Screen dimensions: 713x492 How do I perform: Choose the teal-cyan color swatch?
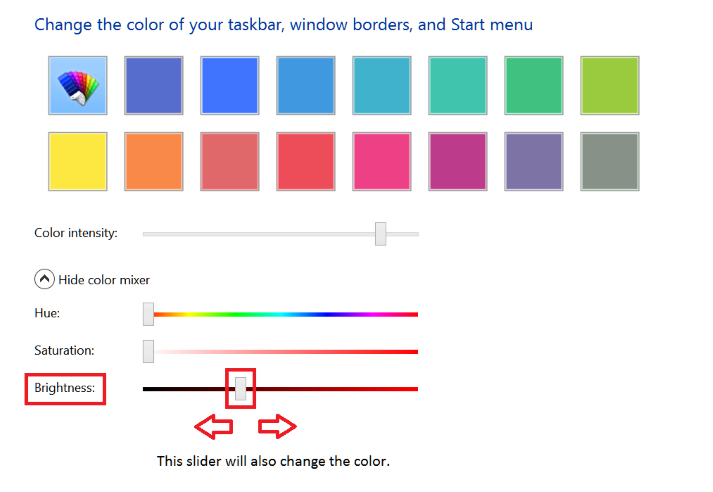tap(382, 85)
